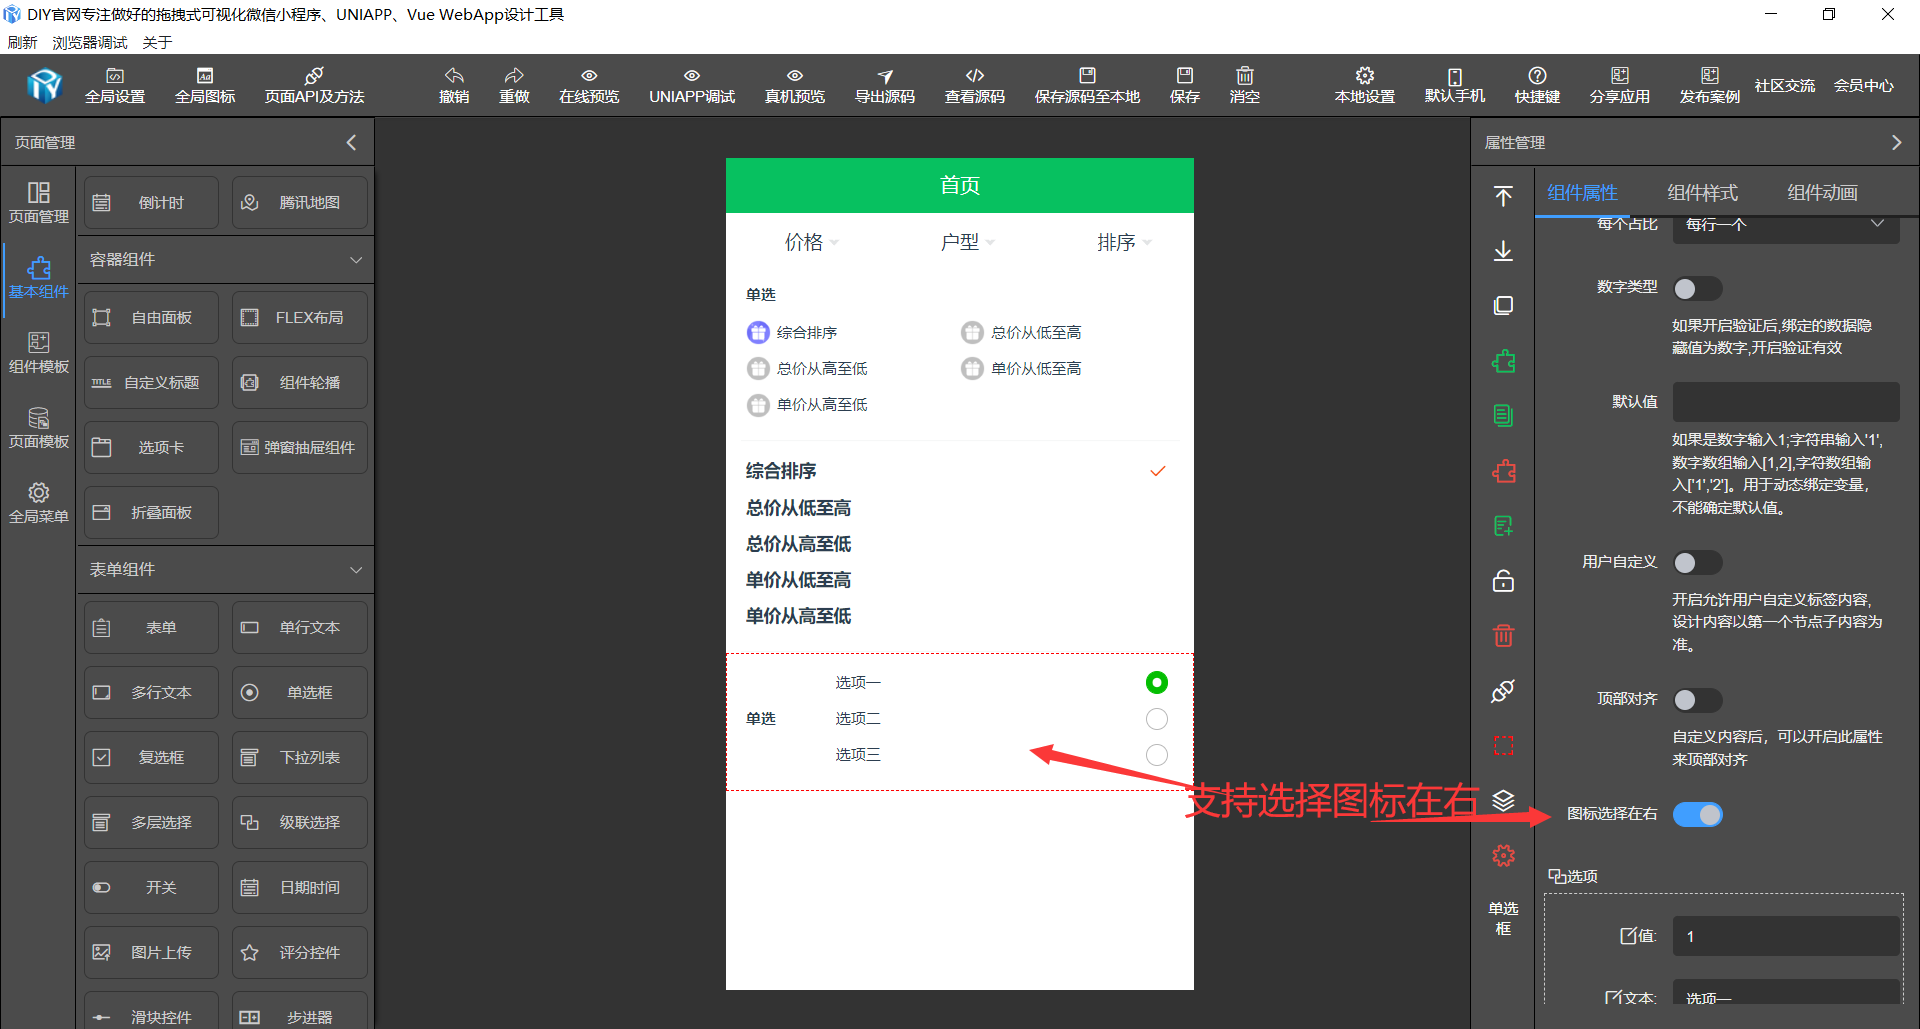
Task: Open the 全局图标 global icons tool
Action: pyautogui.click(x=205, y=86)
